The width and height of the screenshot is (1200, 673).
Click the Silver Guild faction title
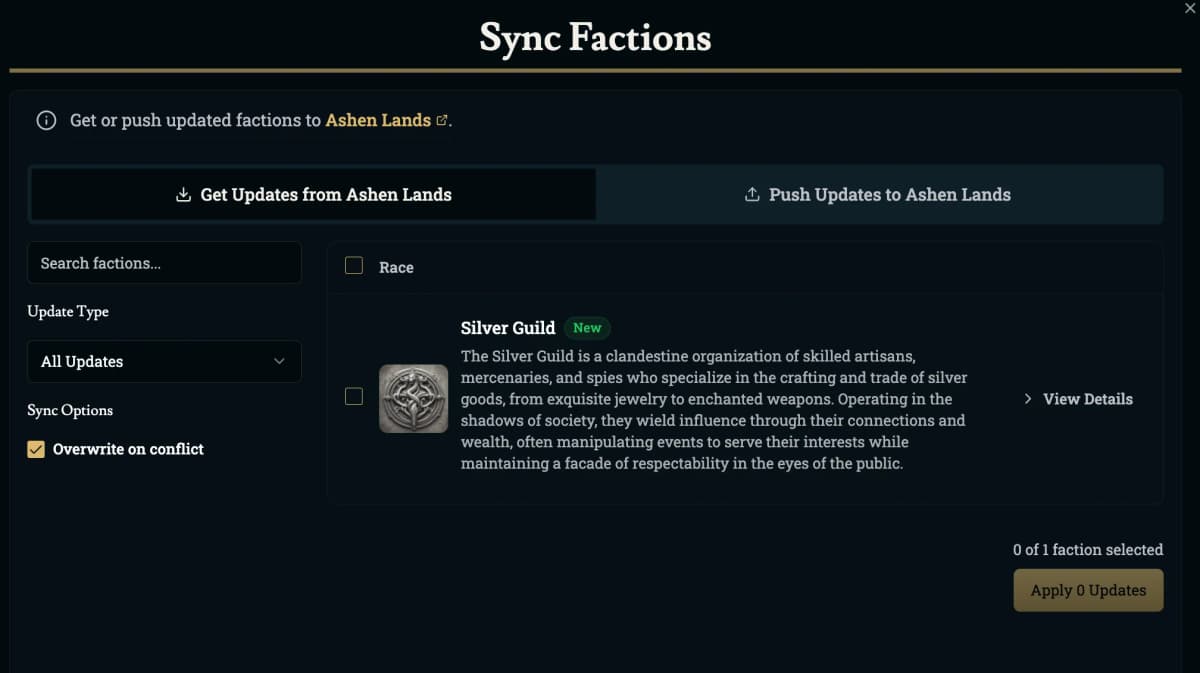tap(507, 328)
